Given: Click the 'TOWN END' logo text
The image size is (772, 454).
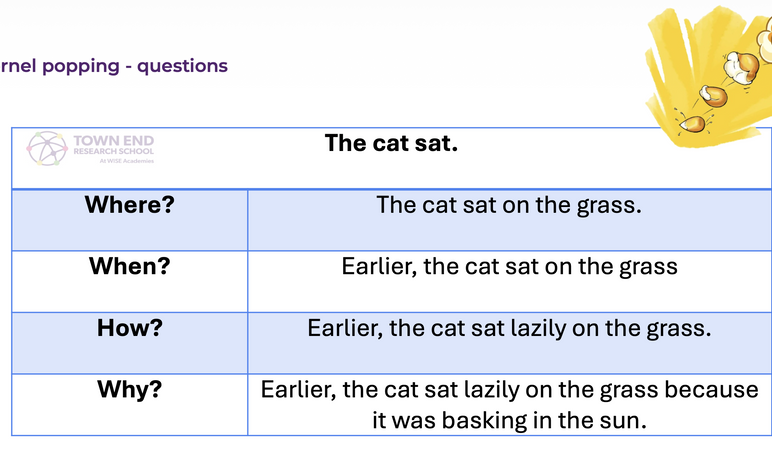Looking at the screenshot, I should (x=114, y=141).
